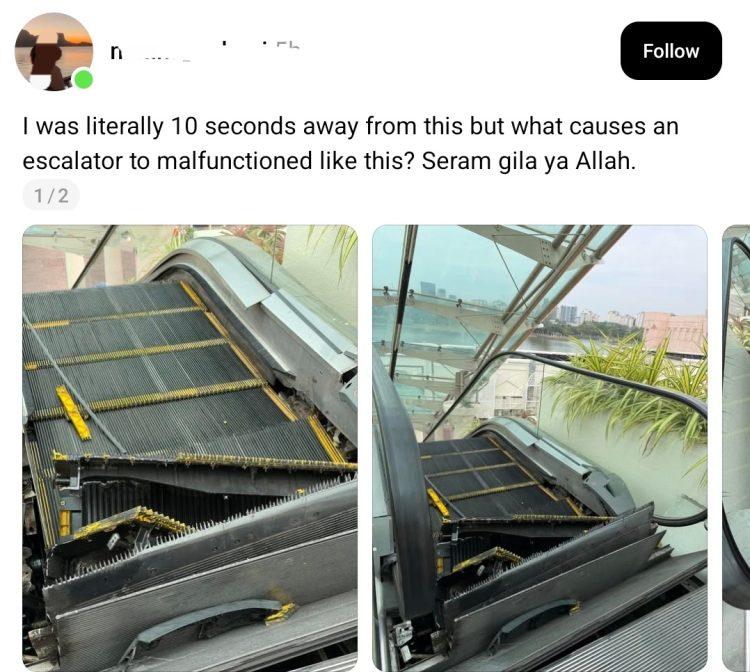
Task: Click the green online status dot
Action: pos(84,79)
